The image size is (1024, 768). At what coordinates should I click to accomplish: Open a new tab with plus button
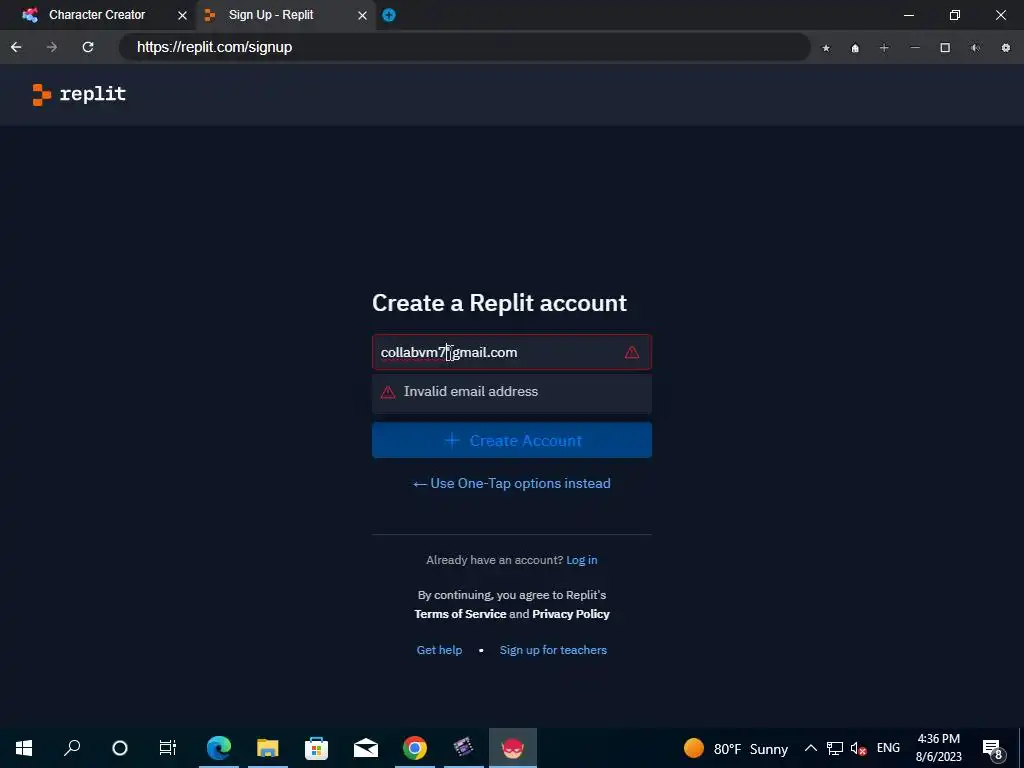(389, 15)
